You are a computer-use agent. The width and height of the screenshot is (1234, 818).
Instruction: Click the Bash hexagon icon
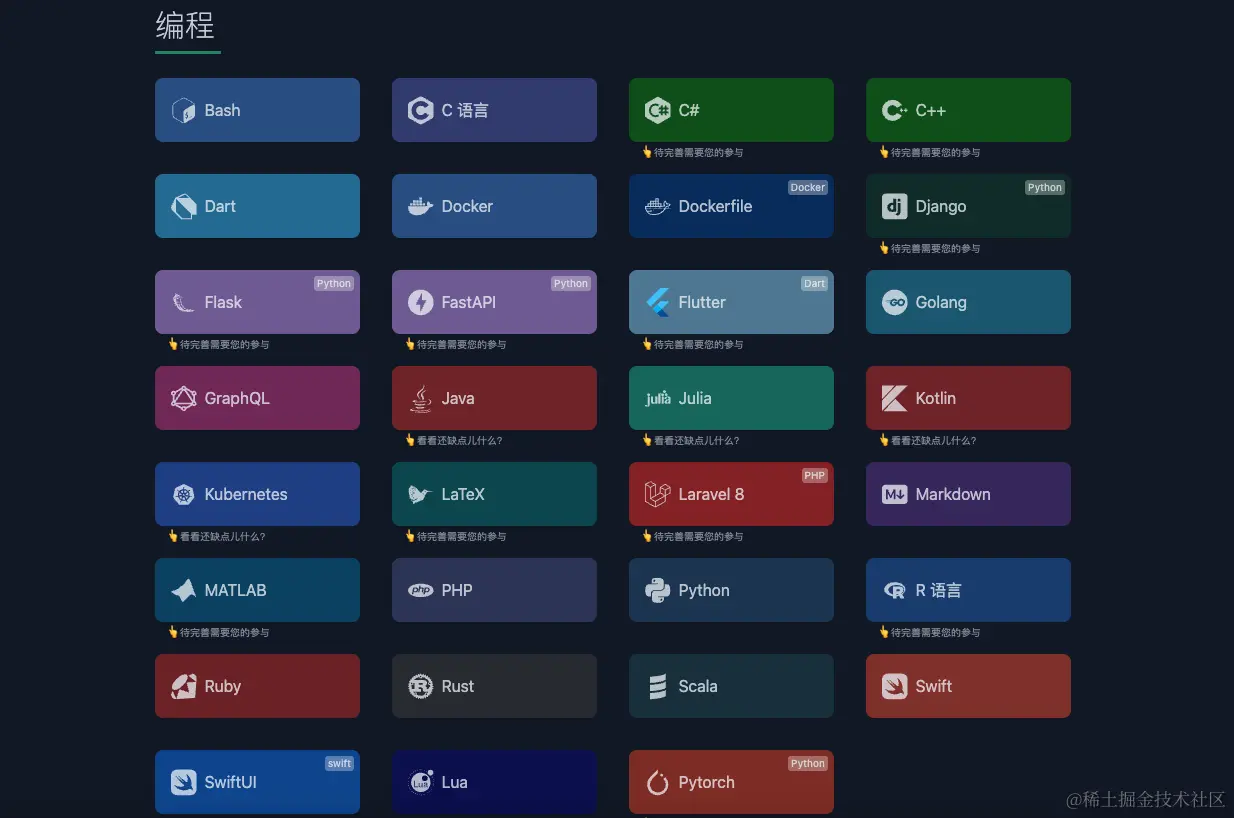183,110
